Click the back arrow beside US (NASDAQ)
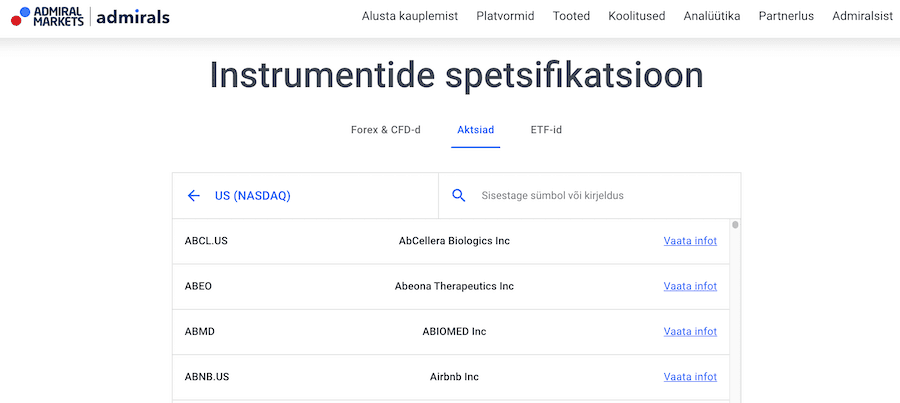 pyautogui.click(x=194, y=196)
